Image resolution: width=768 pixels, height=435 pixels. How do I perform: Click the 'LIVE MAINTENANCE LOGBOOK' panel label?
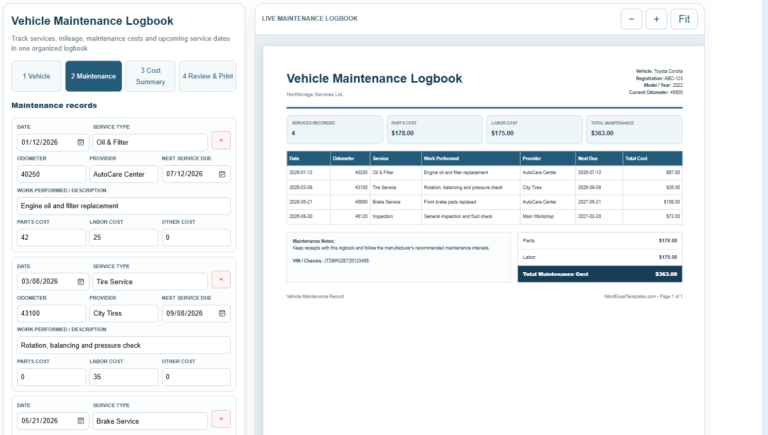310,19
